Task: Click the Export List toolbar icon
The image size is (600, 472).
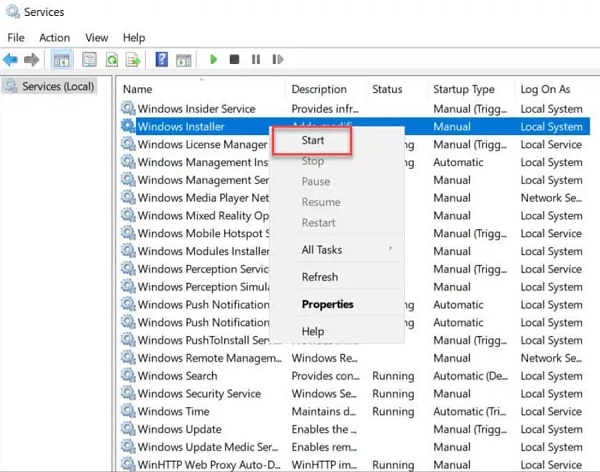Action: point(133,60)
